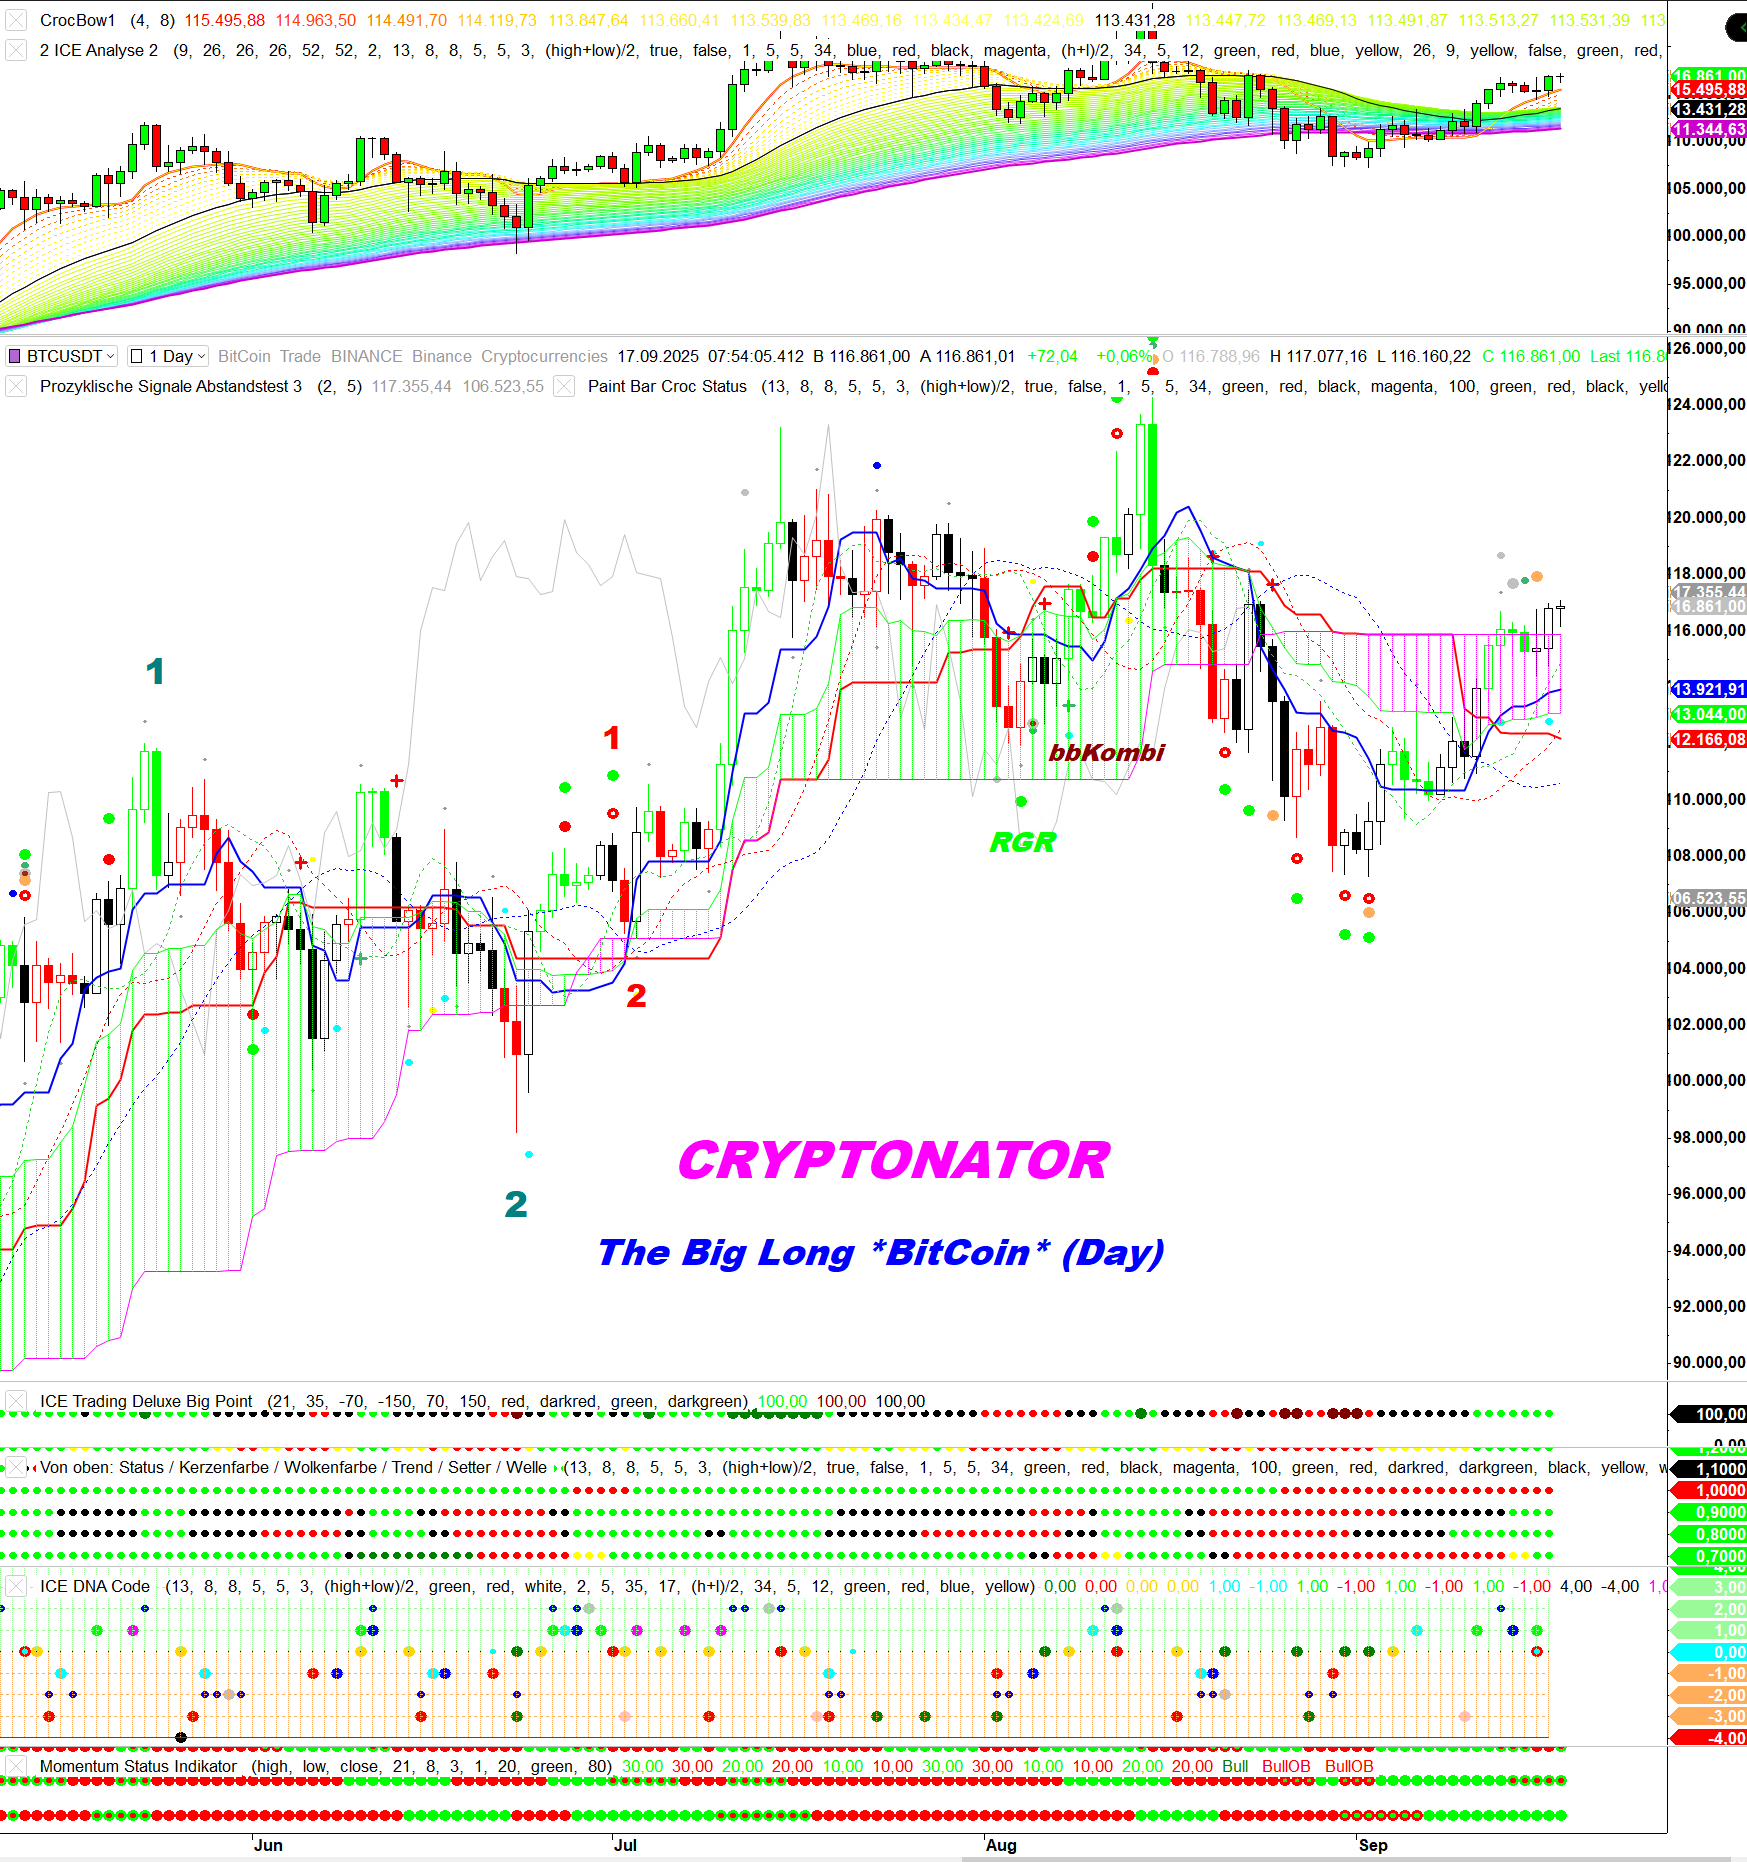Click the red 12.166,08 price axis label
The image size is (1747, 1862).
click(x=1708, y=739)
